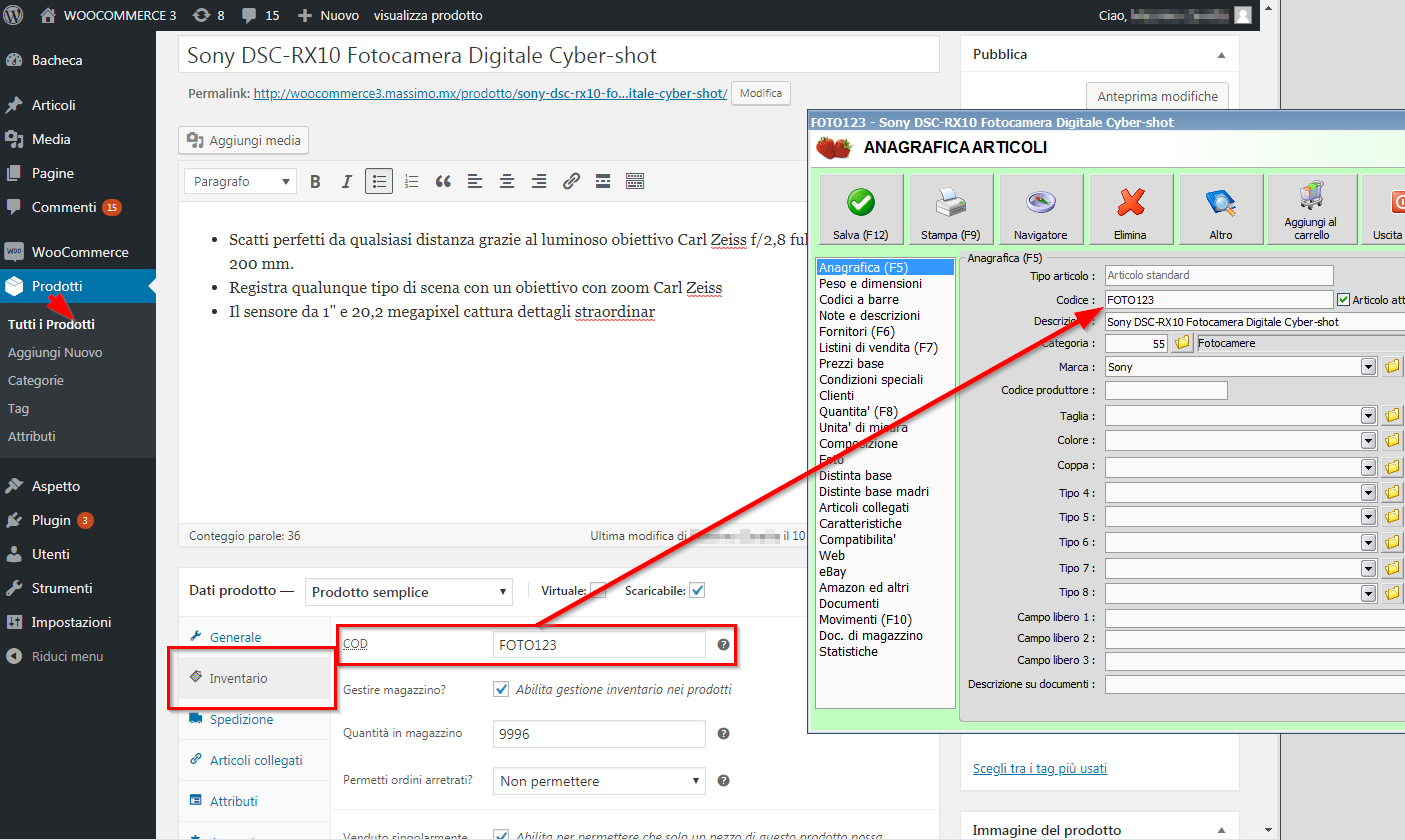Viewport: 1405px width, 840px height.
Task: Click the COD field containing FOTO123
Action: (x=600, y=645)
